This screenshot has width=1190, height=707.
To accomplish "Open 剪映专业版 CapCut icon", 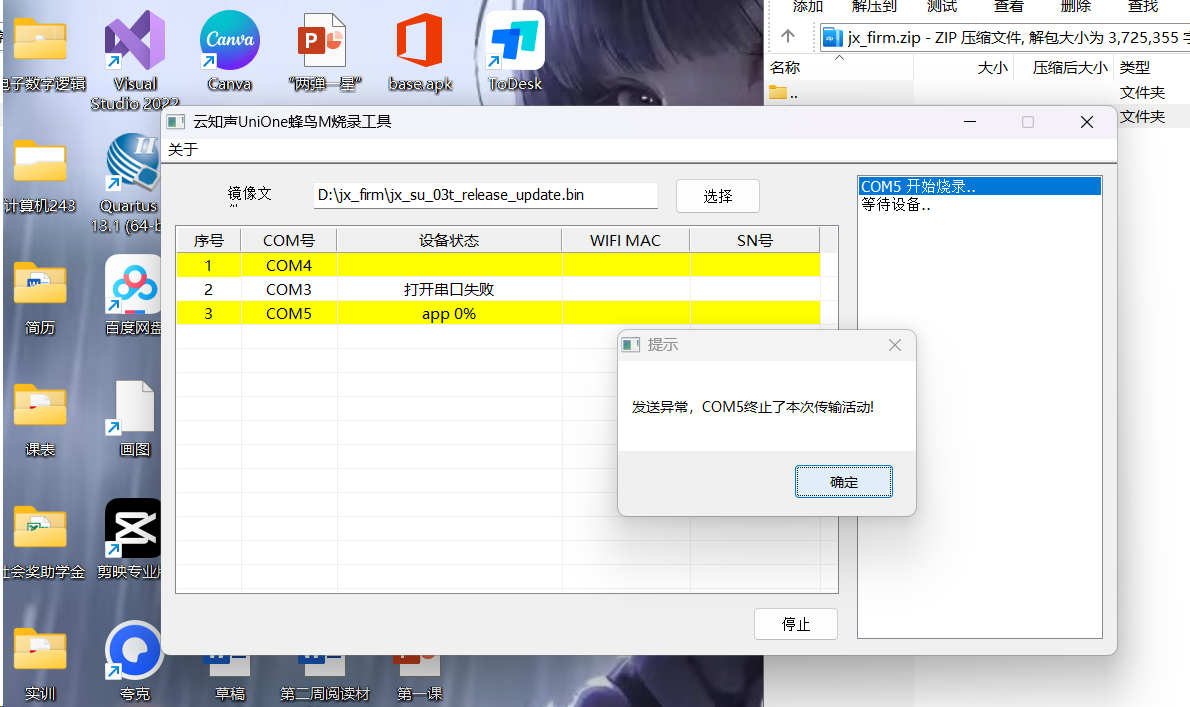I will [x=134, y=527].
